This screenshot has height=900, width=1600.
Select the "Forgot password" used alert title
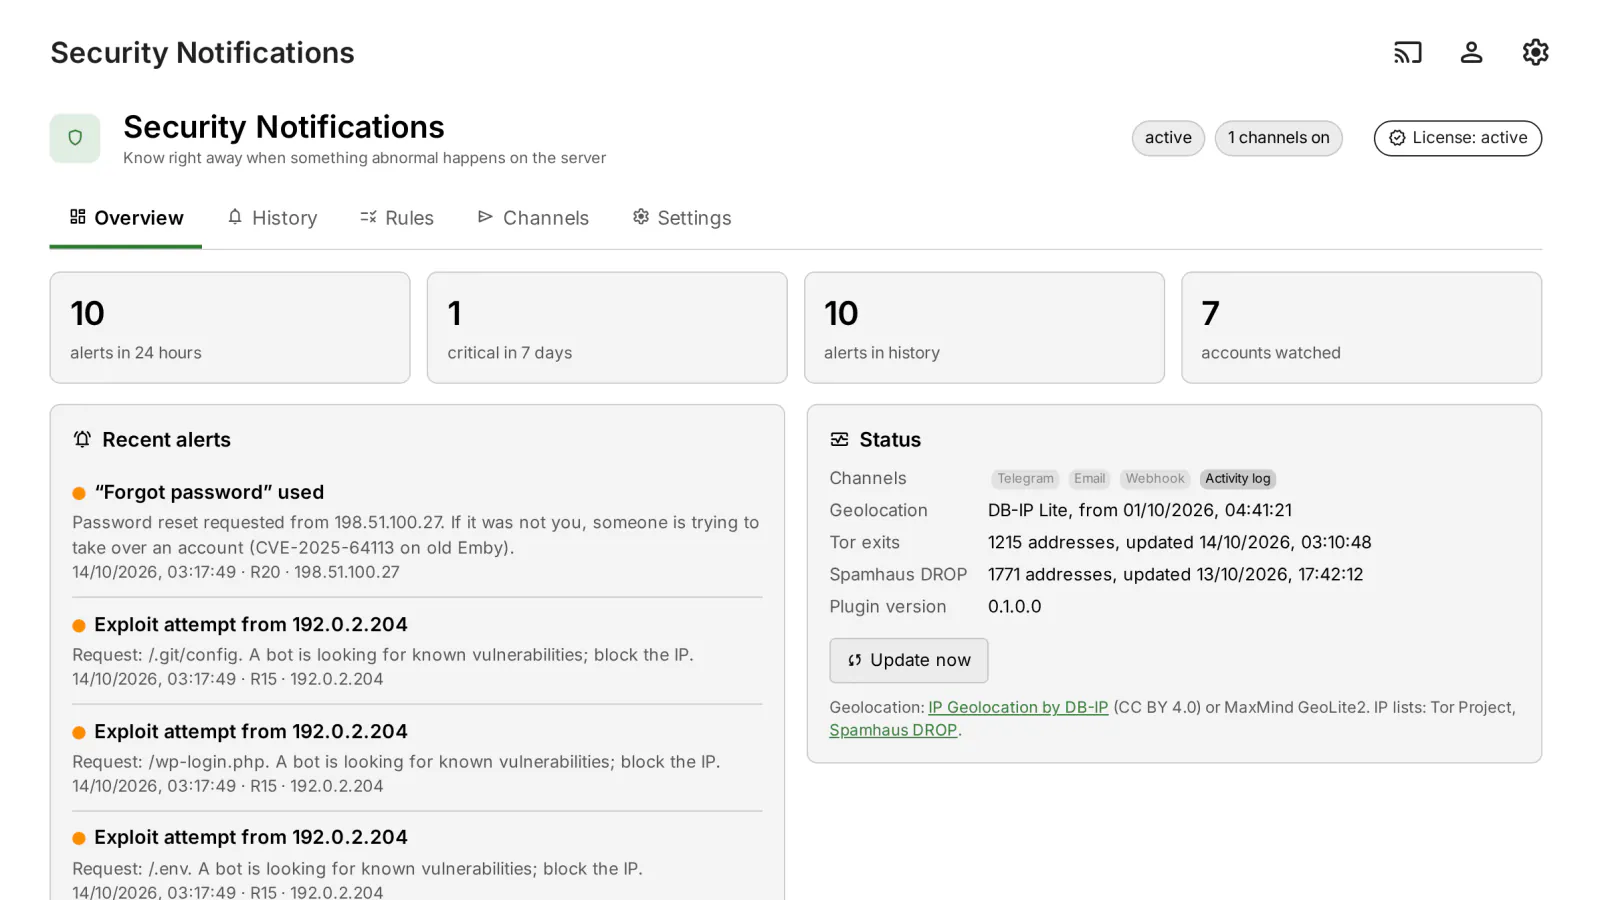click(x=209, y=492)
